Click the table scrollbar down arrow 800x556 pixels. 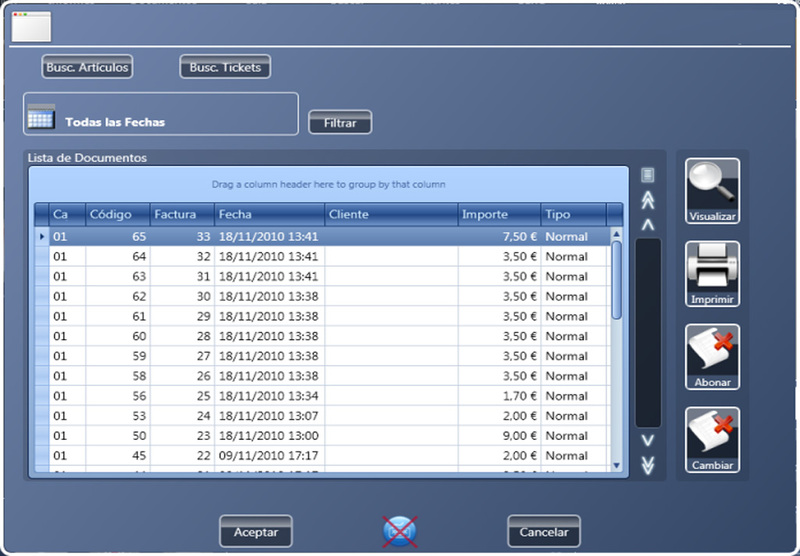[616, 465]
